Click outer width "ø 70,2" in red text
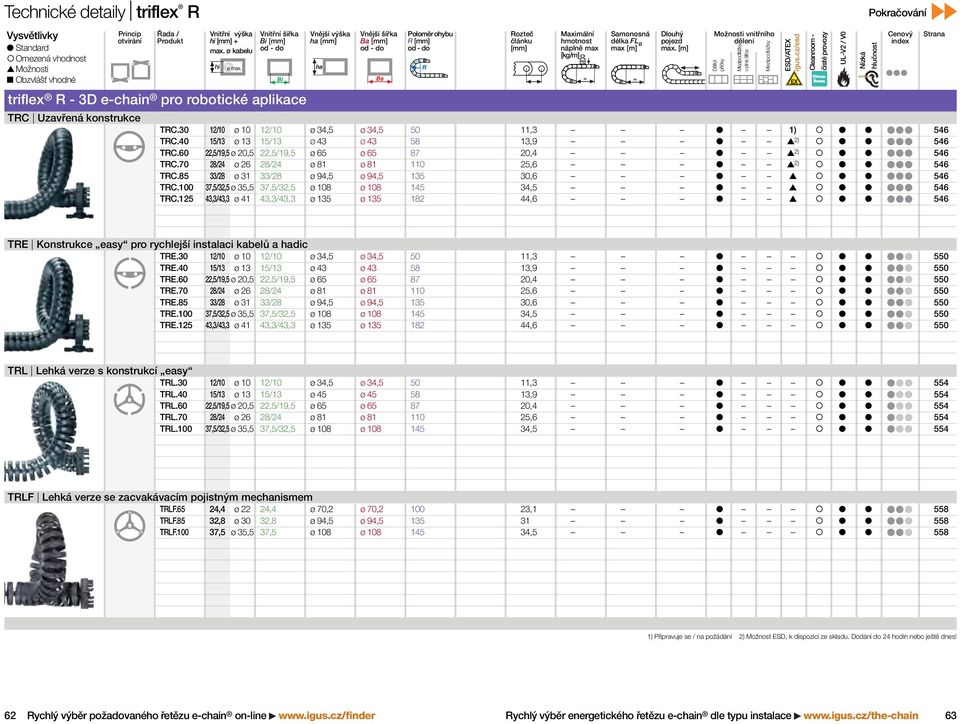960x724 pixels. pos(372,509)
